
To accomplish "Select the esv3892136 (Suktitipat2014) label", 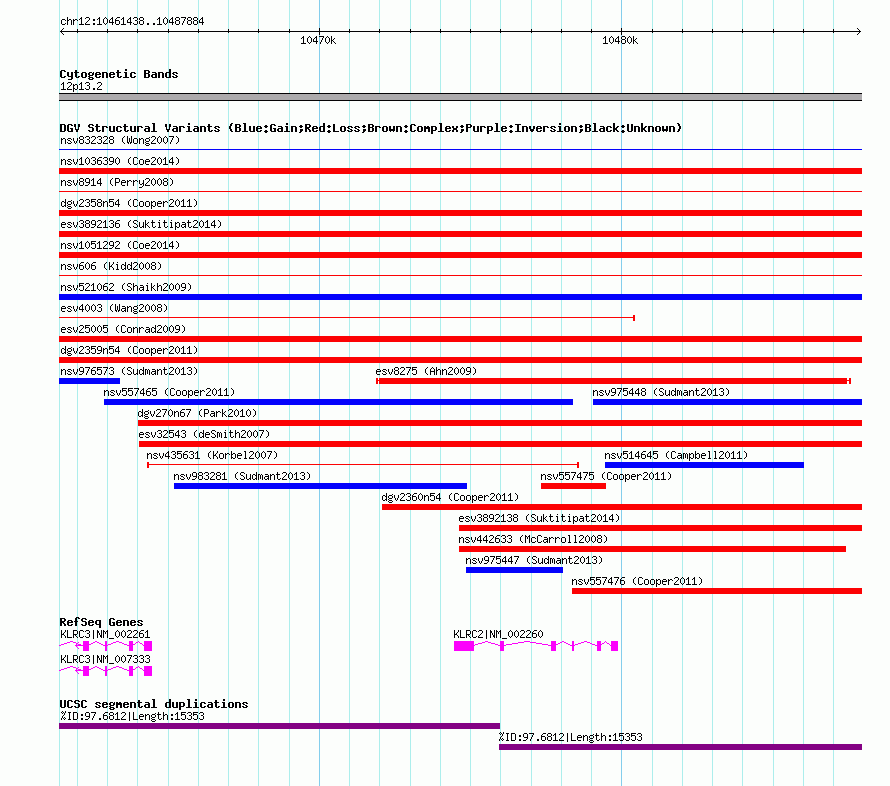I will pyautogui.click(x=141, y=224).
